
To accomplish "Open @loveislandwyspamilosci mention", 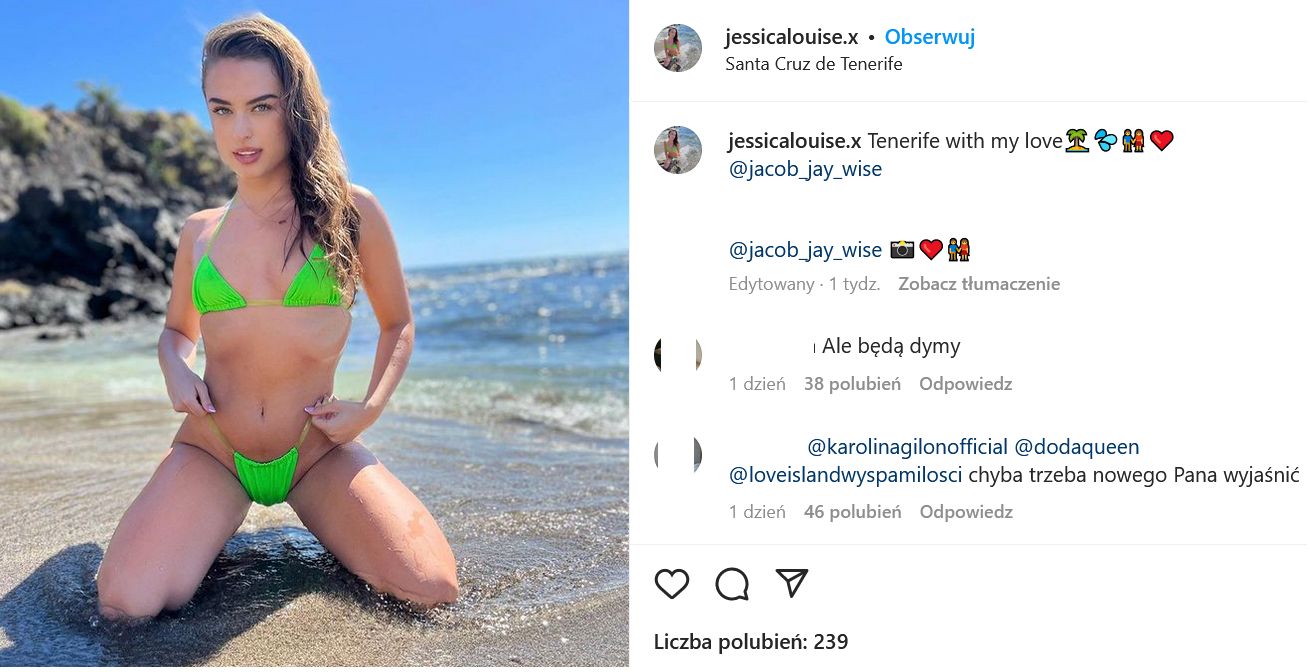I will tap(846, 475).
